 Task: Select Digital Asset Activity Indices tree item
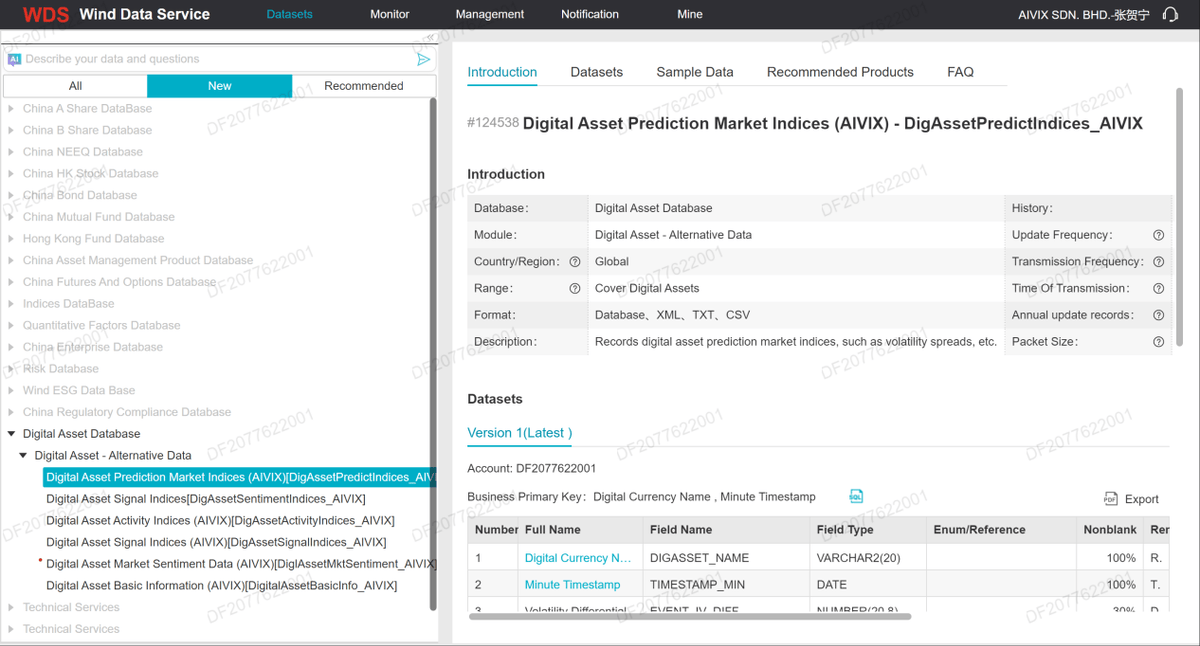(220, 521)
